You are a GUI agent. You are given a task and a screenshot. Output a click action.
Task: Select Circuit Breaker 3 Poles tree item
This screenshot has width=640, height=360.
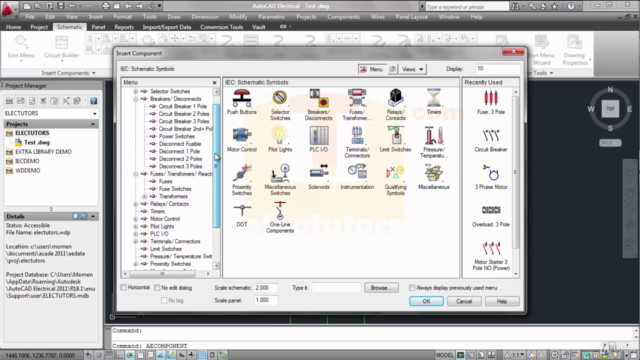184,121
